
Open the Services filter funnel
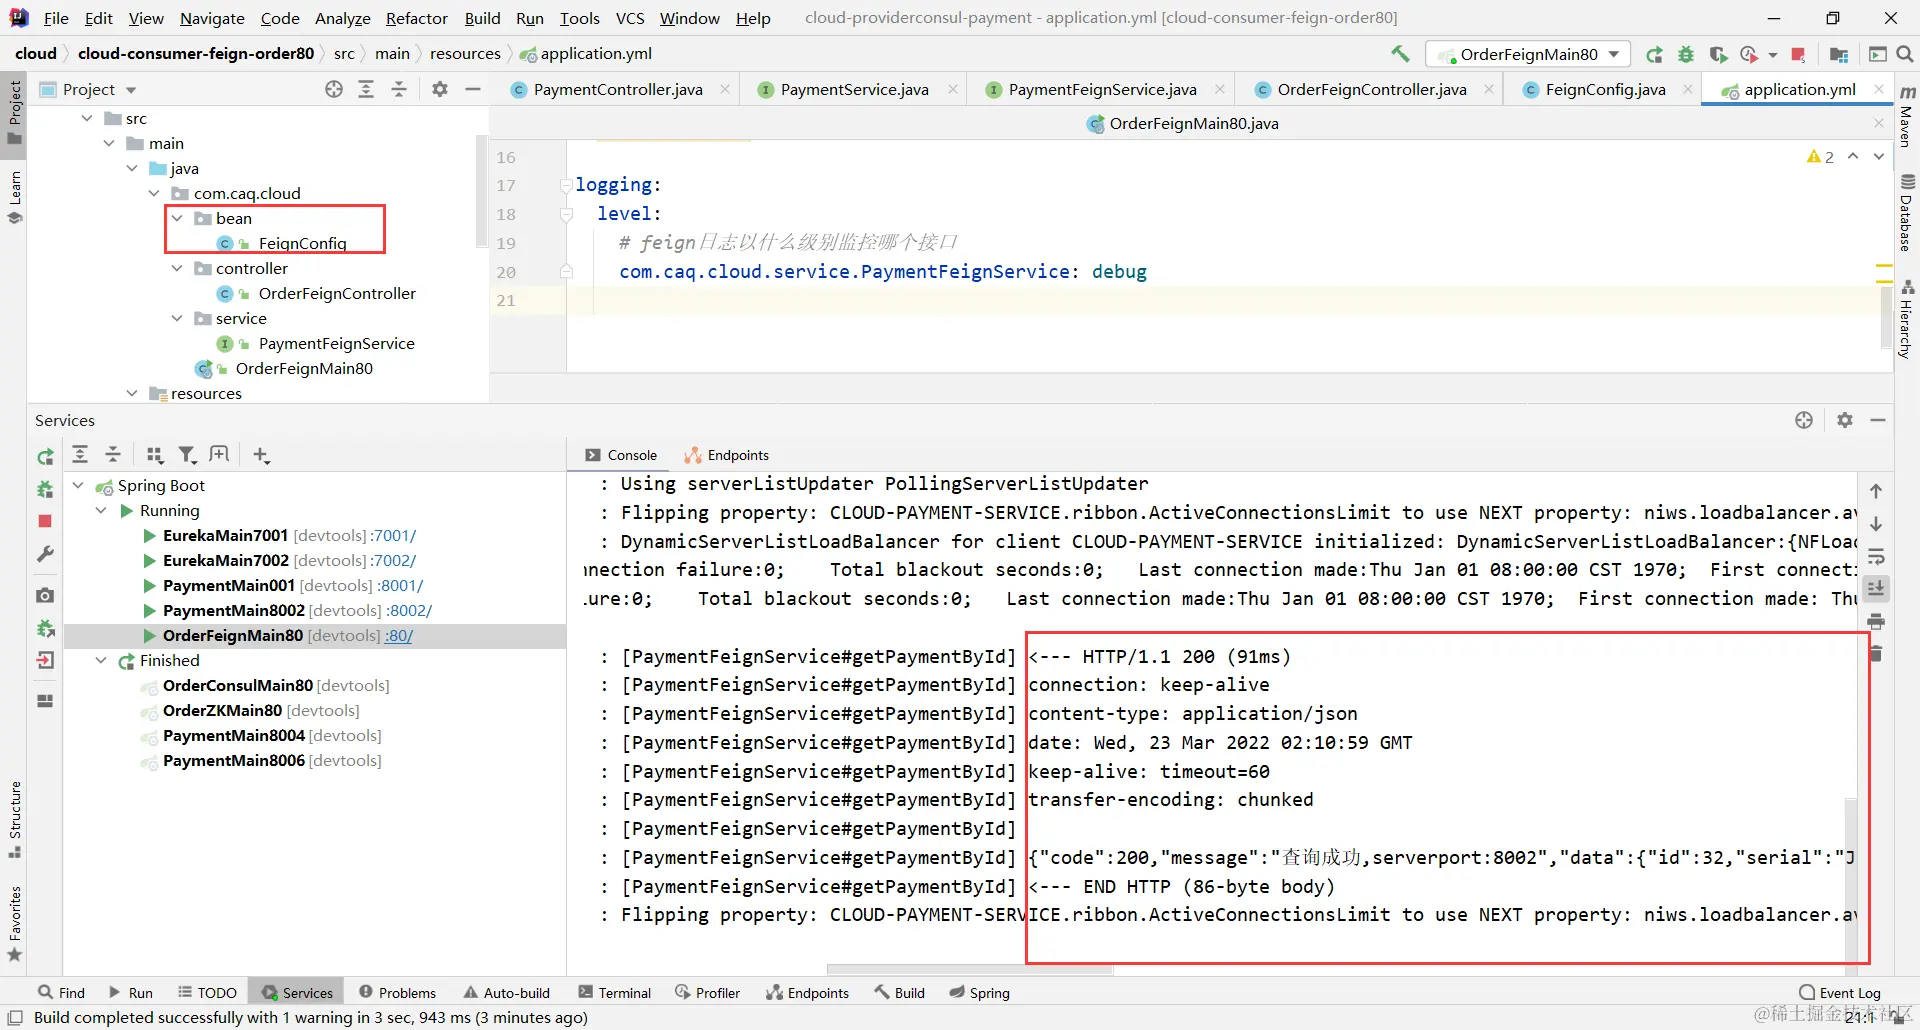[187, 455]
